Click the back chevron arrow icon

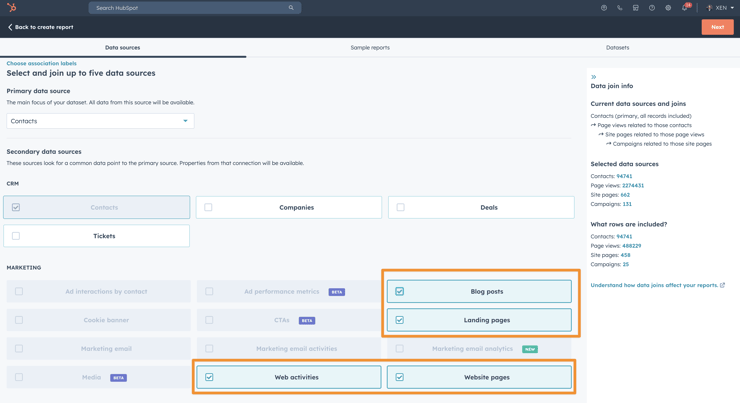click(x=10, y=27)
